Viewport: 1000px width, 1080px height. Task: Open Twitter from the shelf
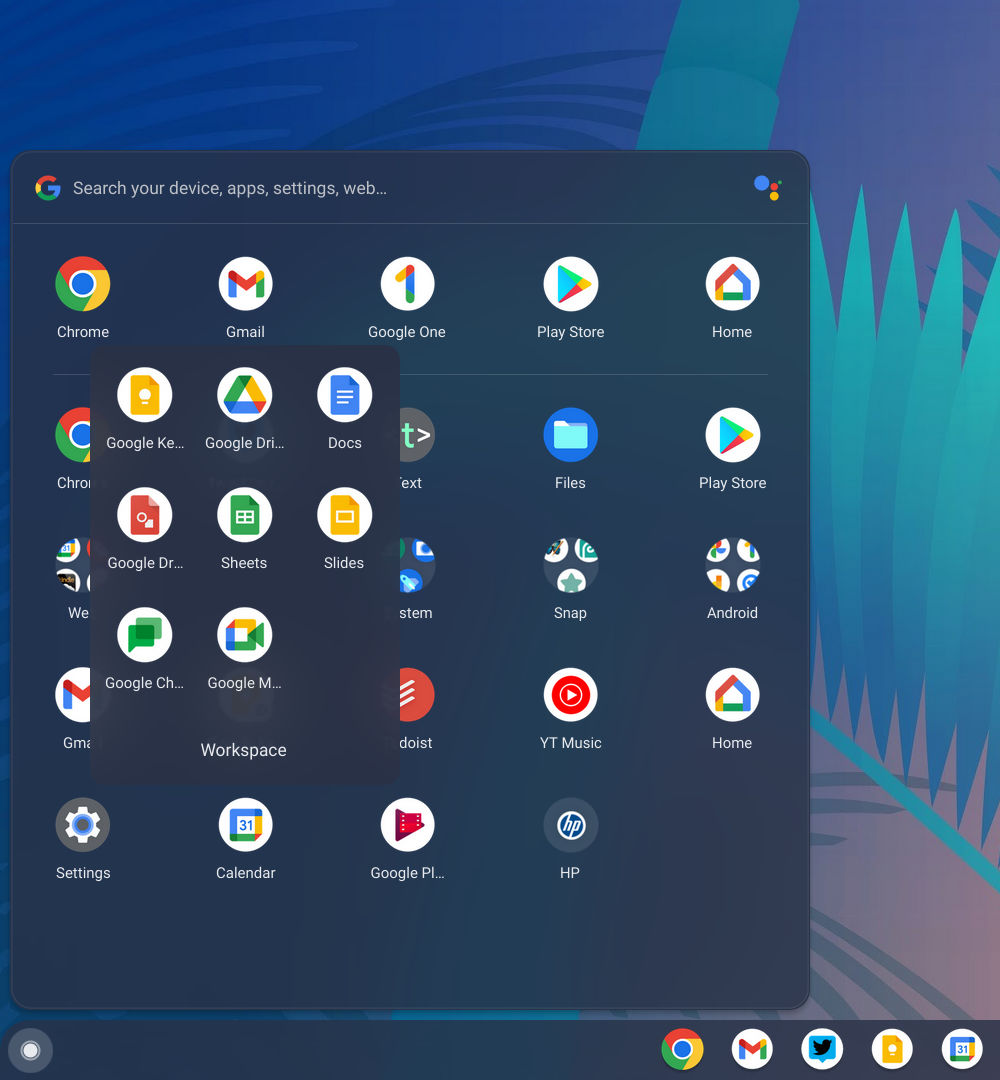[x=822, y=1049]
